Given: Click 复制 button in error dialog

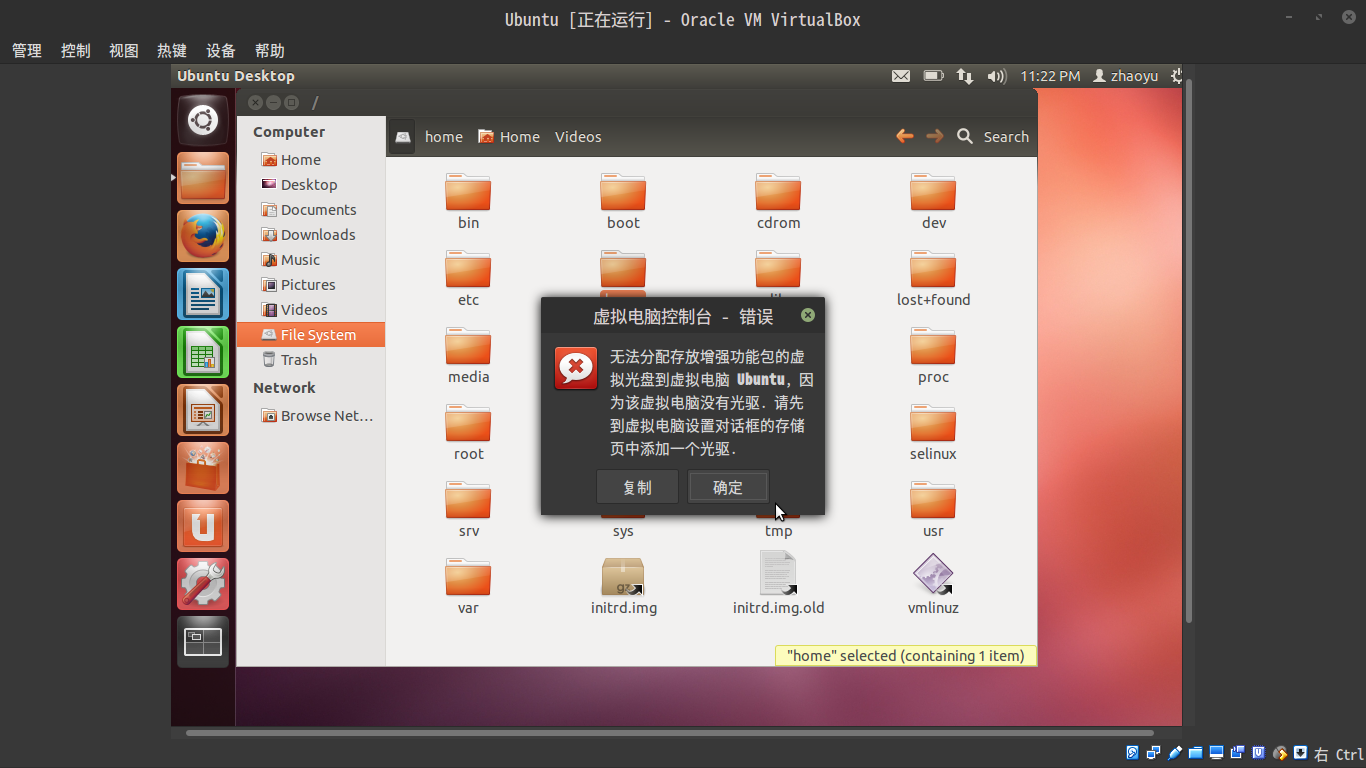Looking at the screenshot, I should coord(637,487).
